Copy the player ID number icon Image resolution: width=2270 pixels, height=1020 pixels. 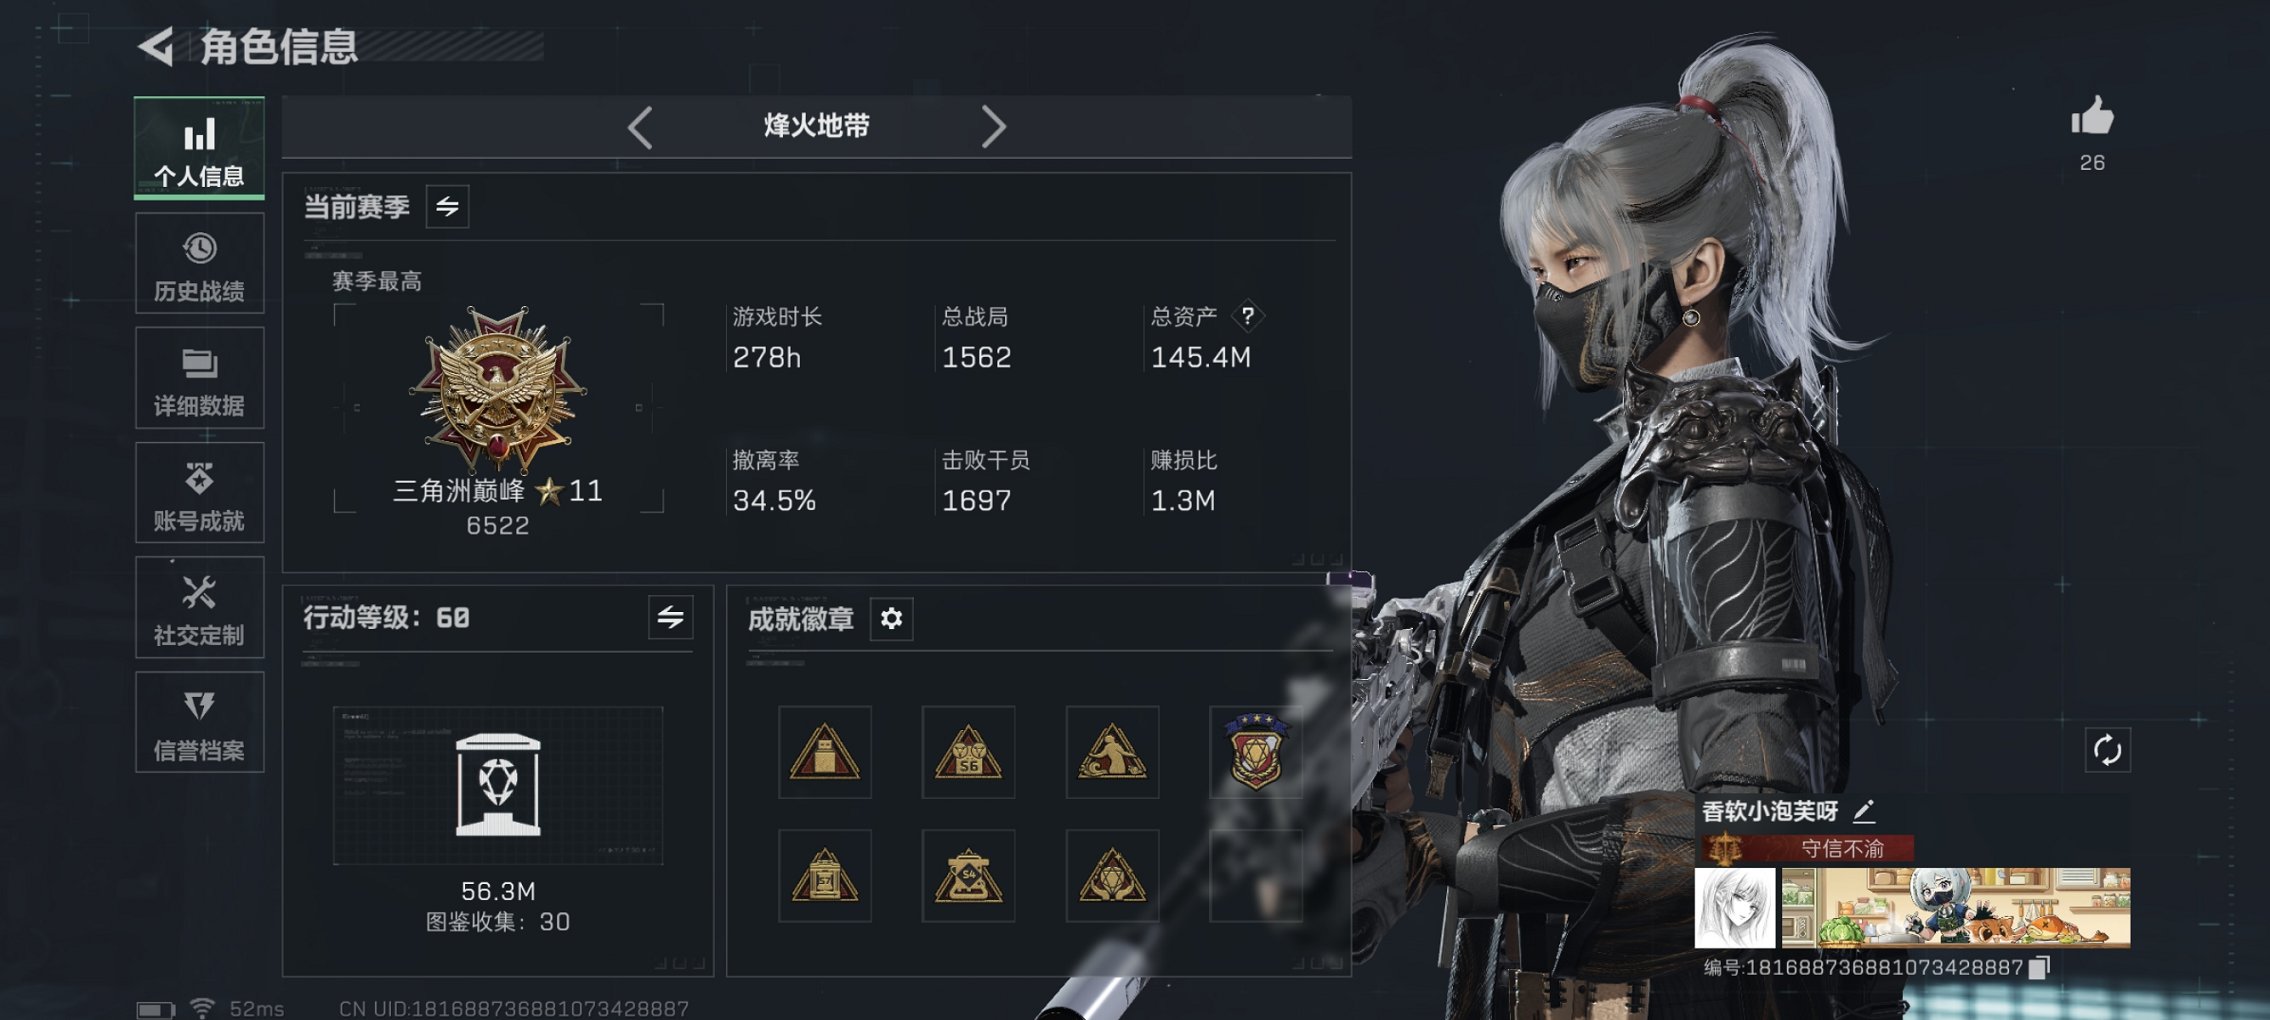tap(2039, 967)
